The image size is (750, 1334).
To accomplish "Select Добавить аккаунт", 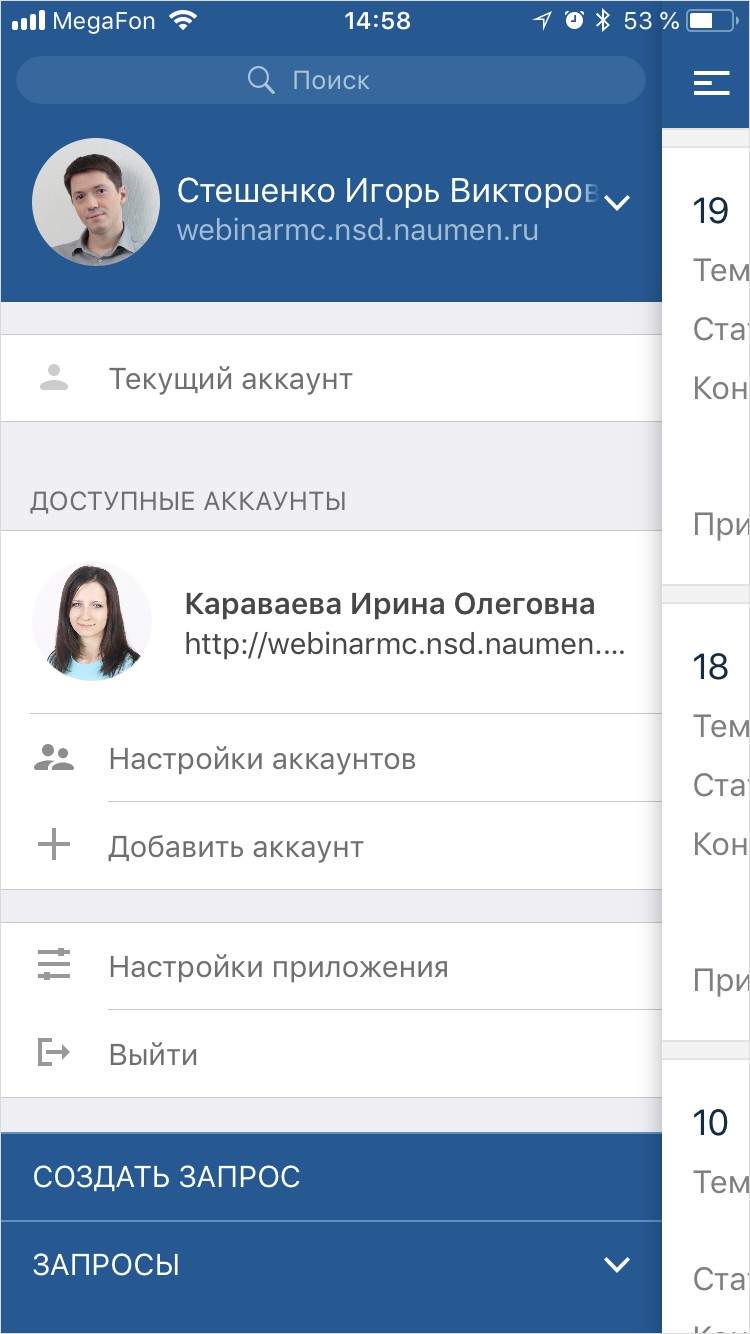I will 236,847.
